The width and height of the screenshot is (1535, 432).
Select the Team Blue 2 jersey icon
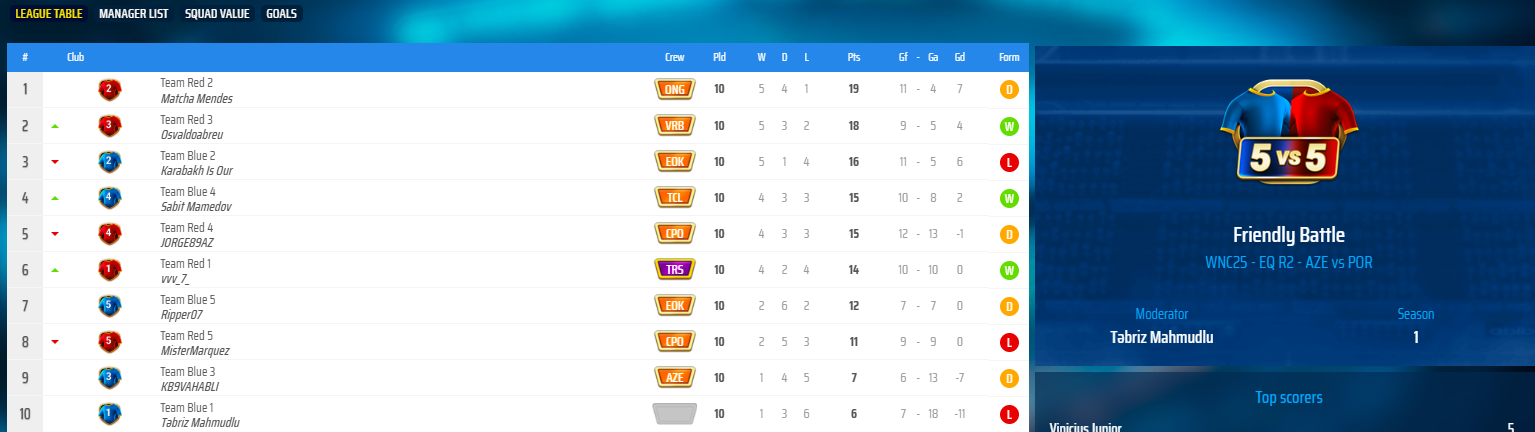pos(110,162)
